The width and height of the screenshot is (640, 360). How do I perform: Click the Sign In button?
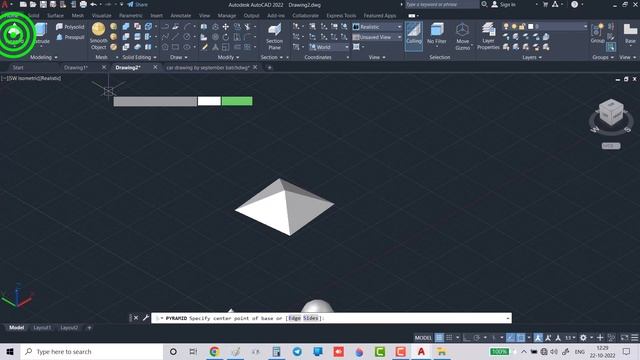click(503, 4)
